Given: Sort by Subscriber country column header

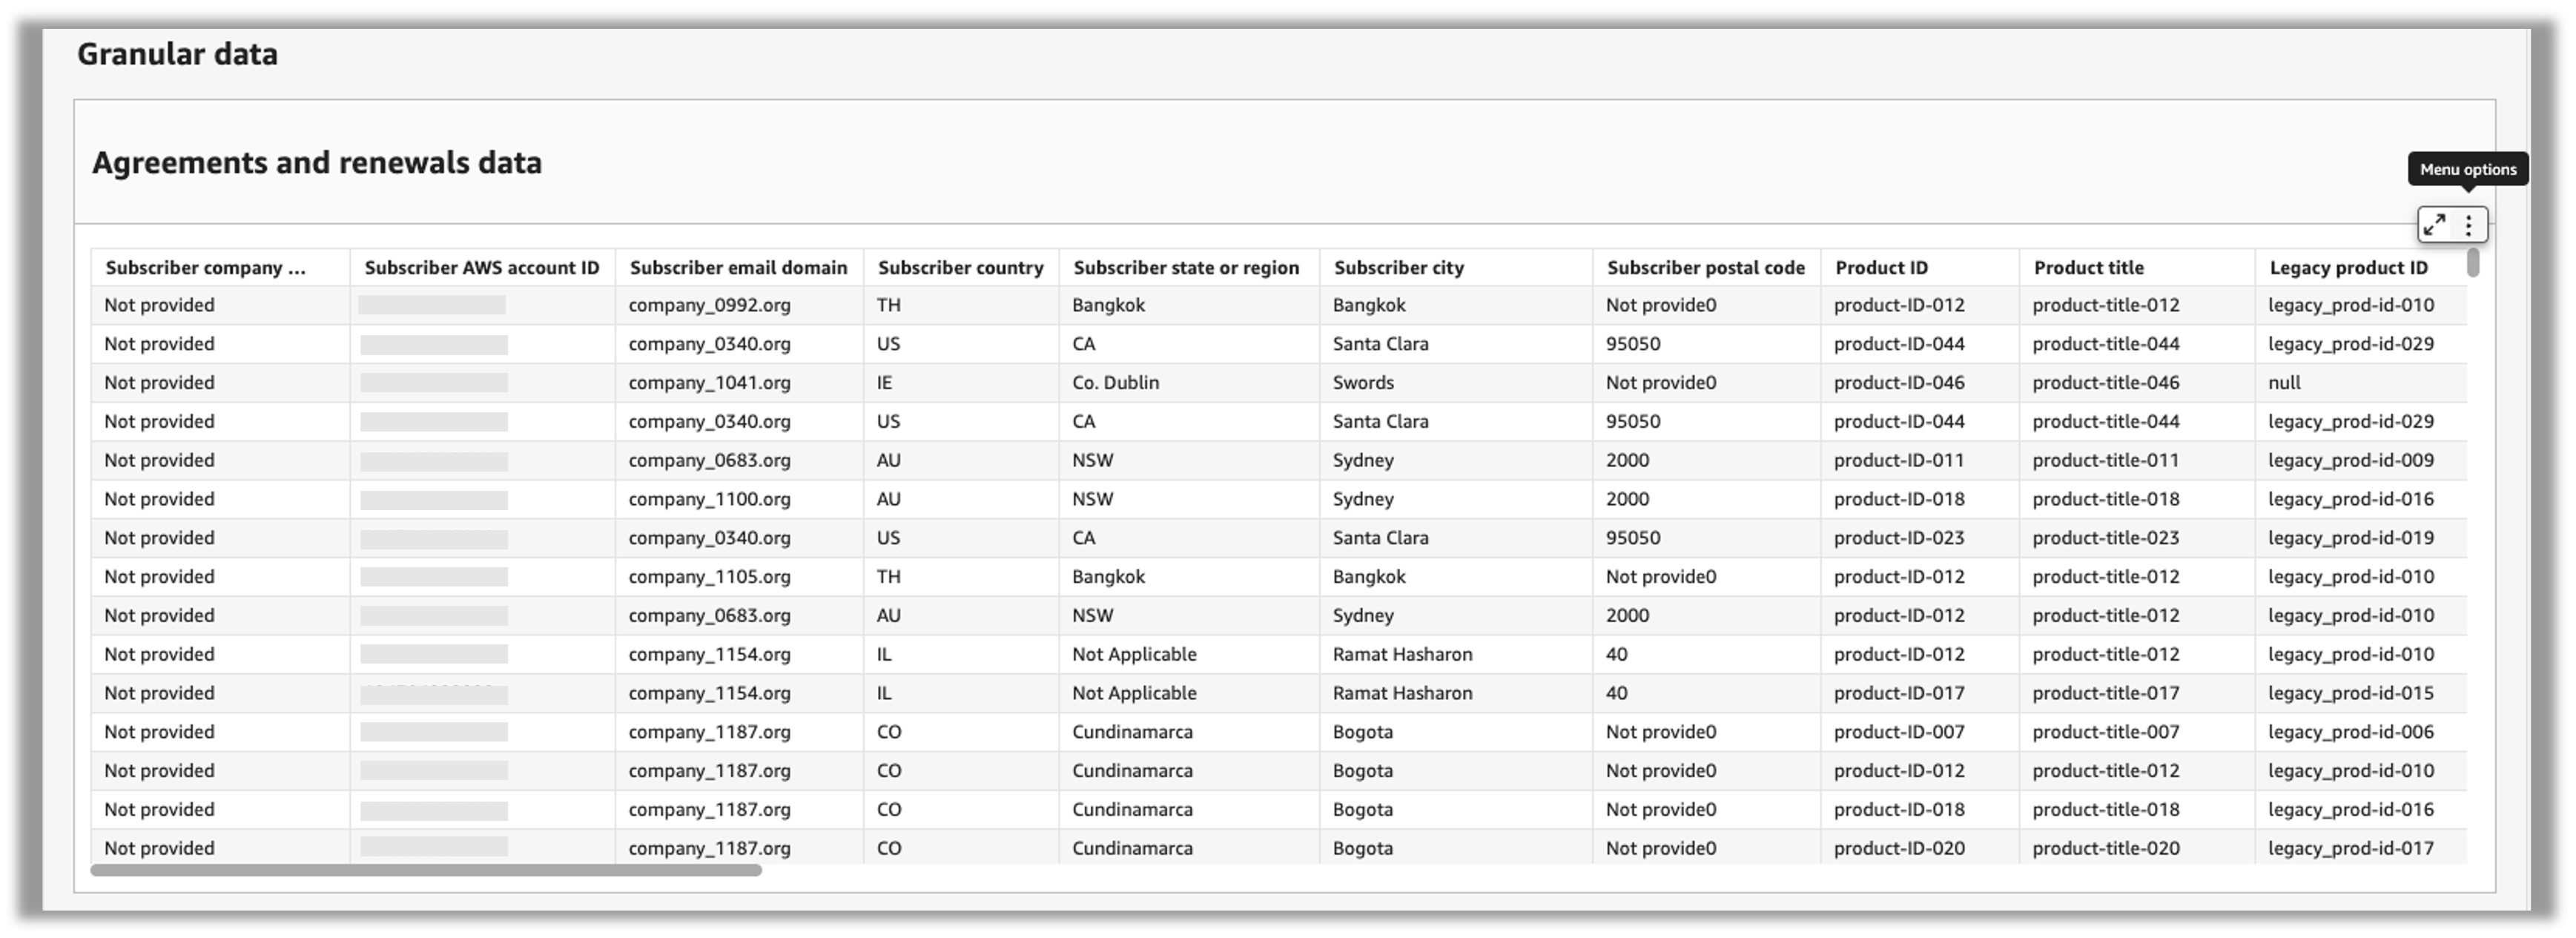Looking at the screenshot, I should (x=960, y=267).
